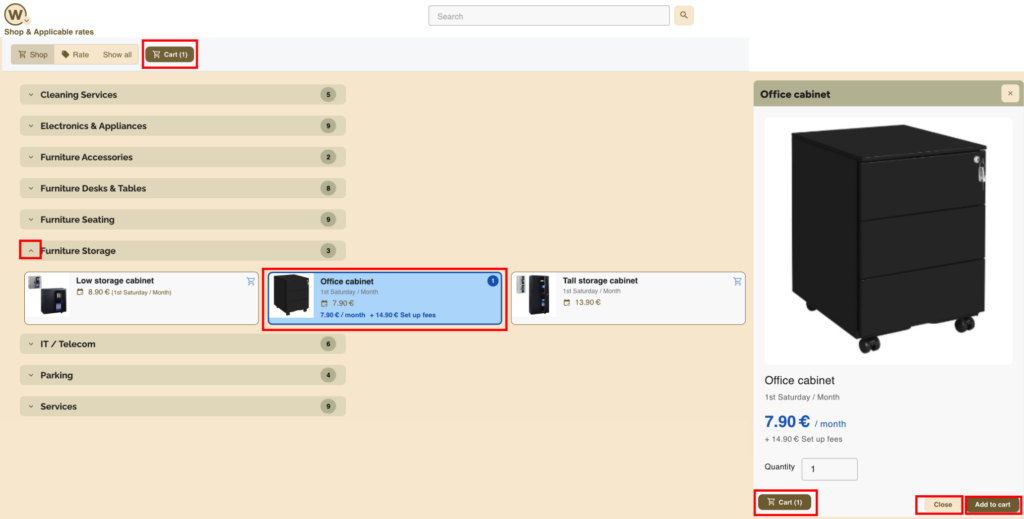Click the W logo icon
1024x519 pixels.
16,15
